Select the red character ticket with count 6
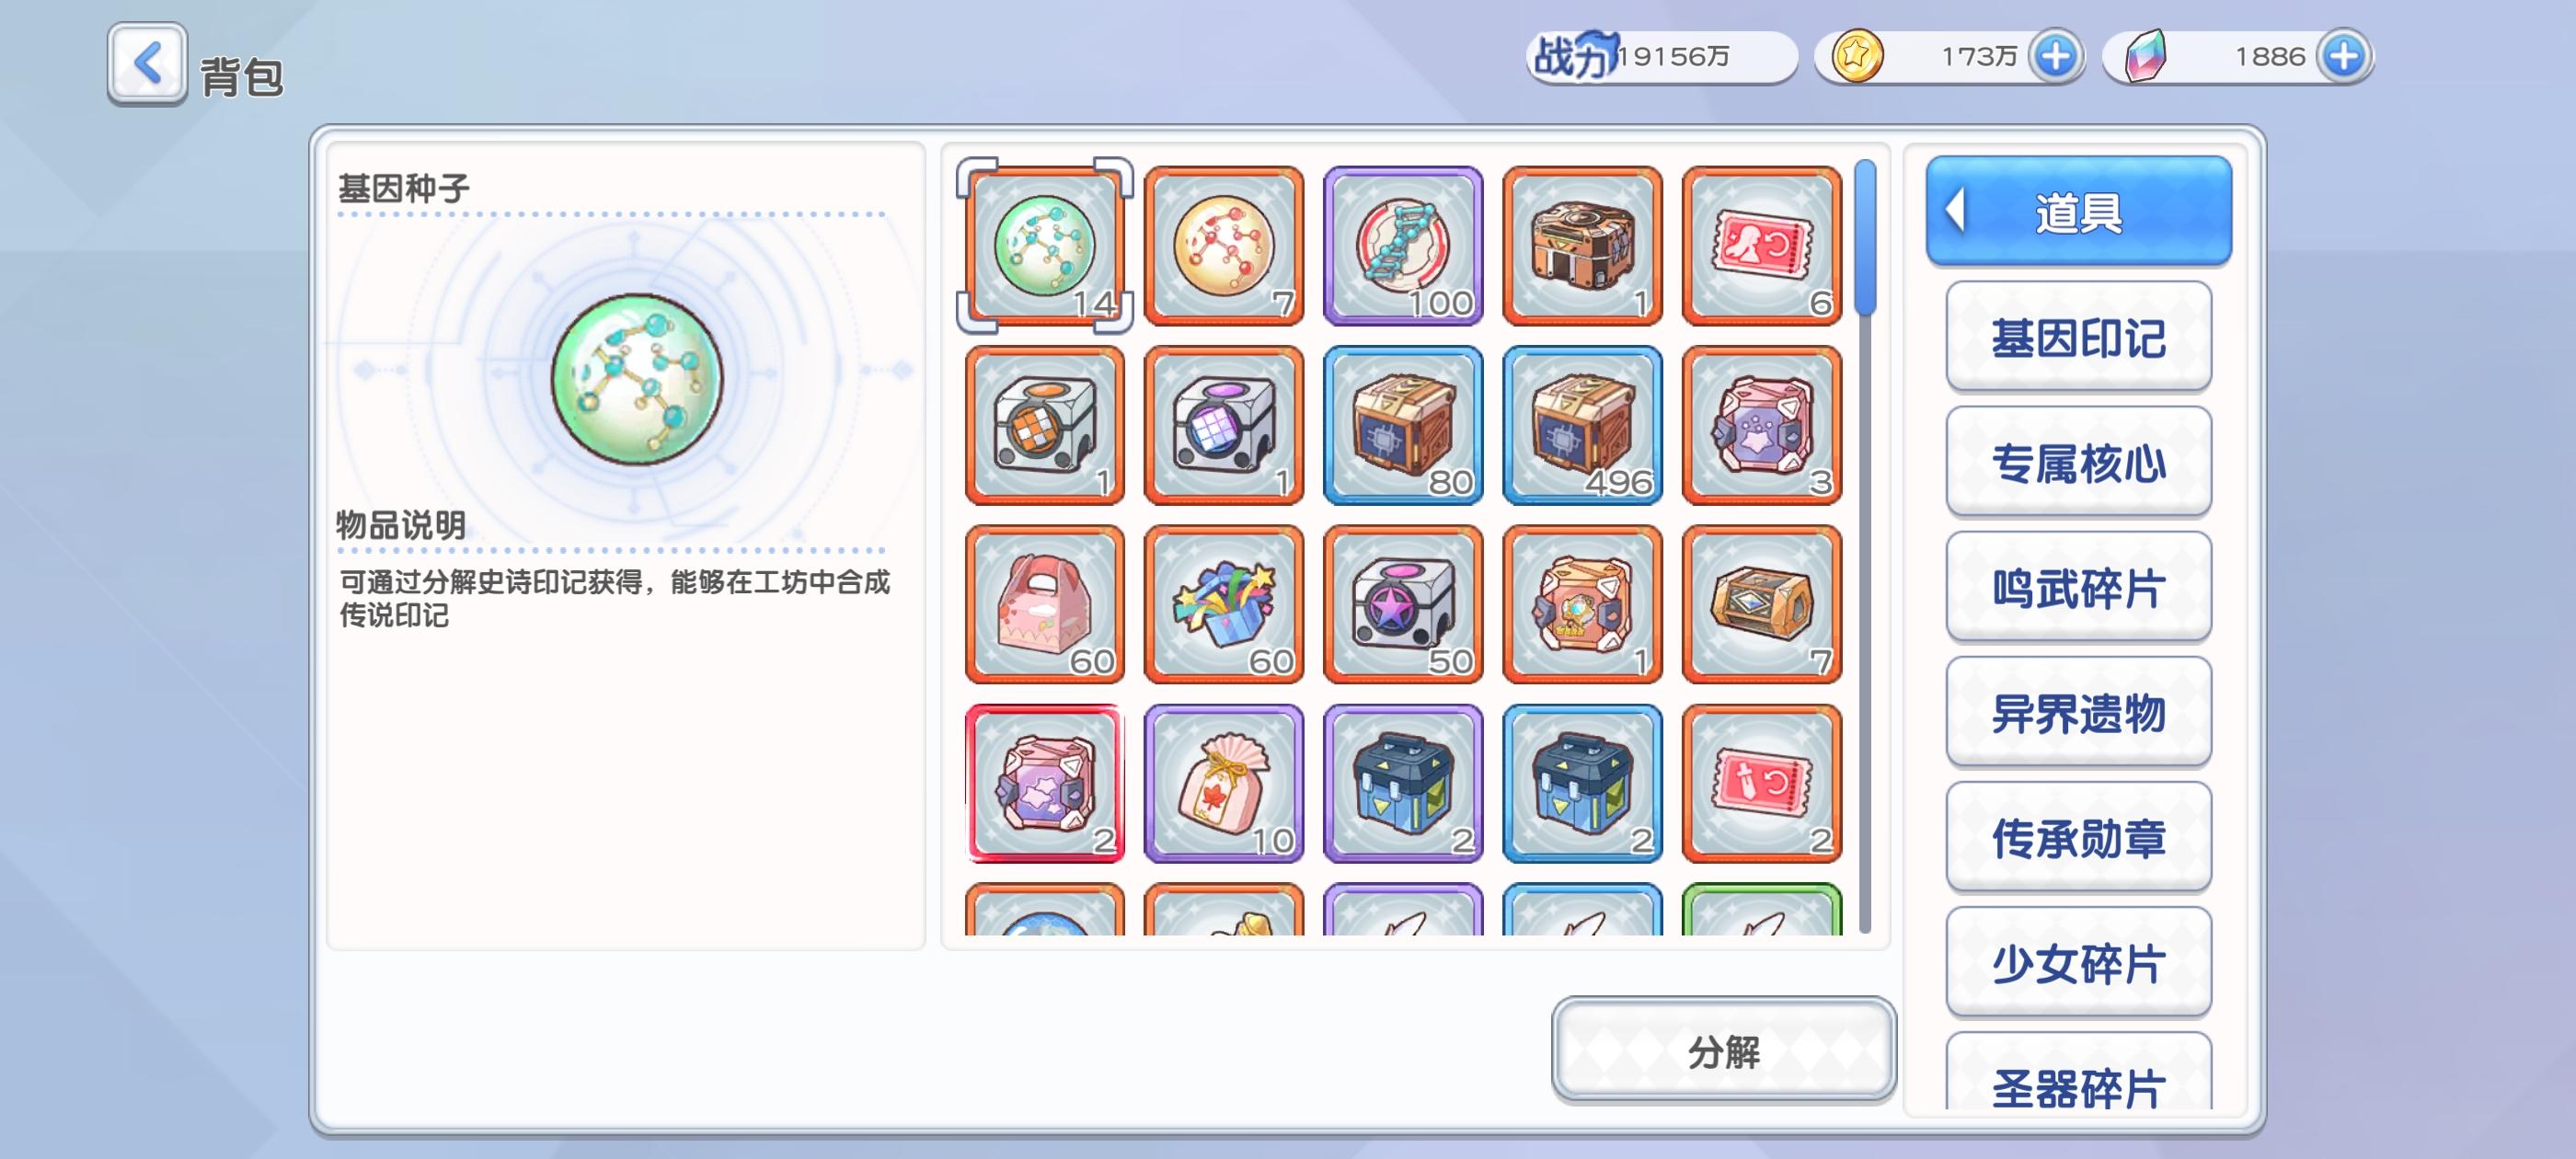 pos(1761,245)
